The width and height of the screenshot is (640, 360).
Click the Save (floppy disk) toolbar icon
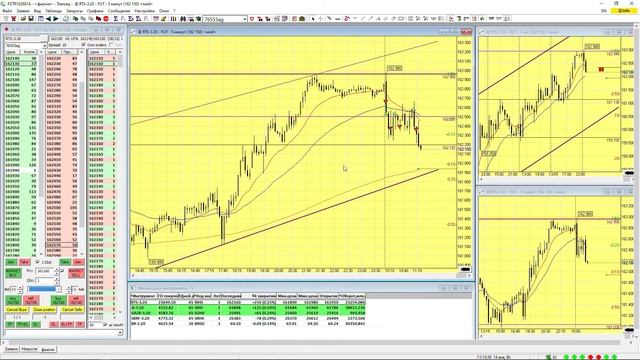[x=31, y=19]
